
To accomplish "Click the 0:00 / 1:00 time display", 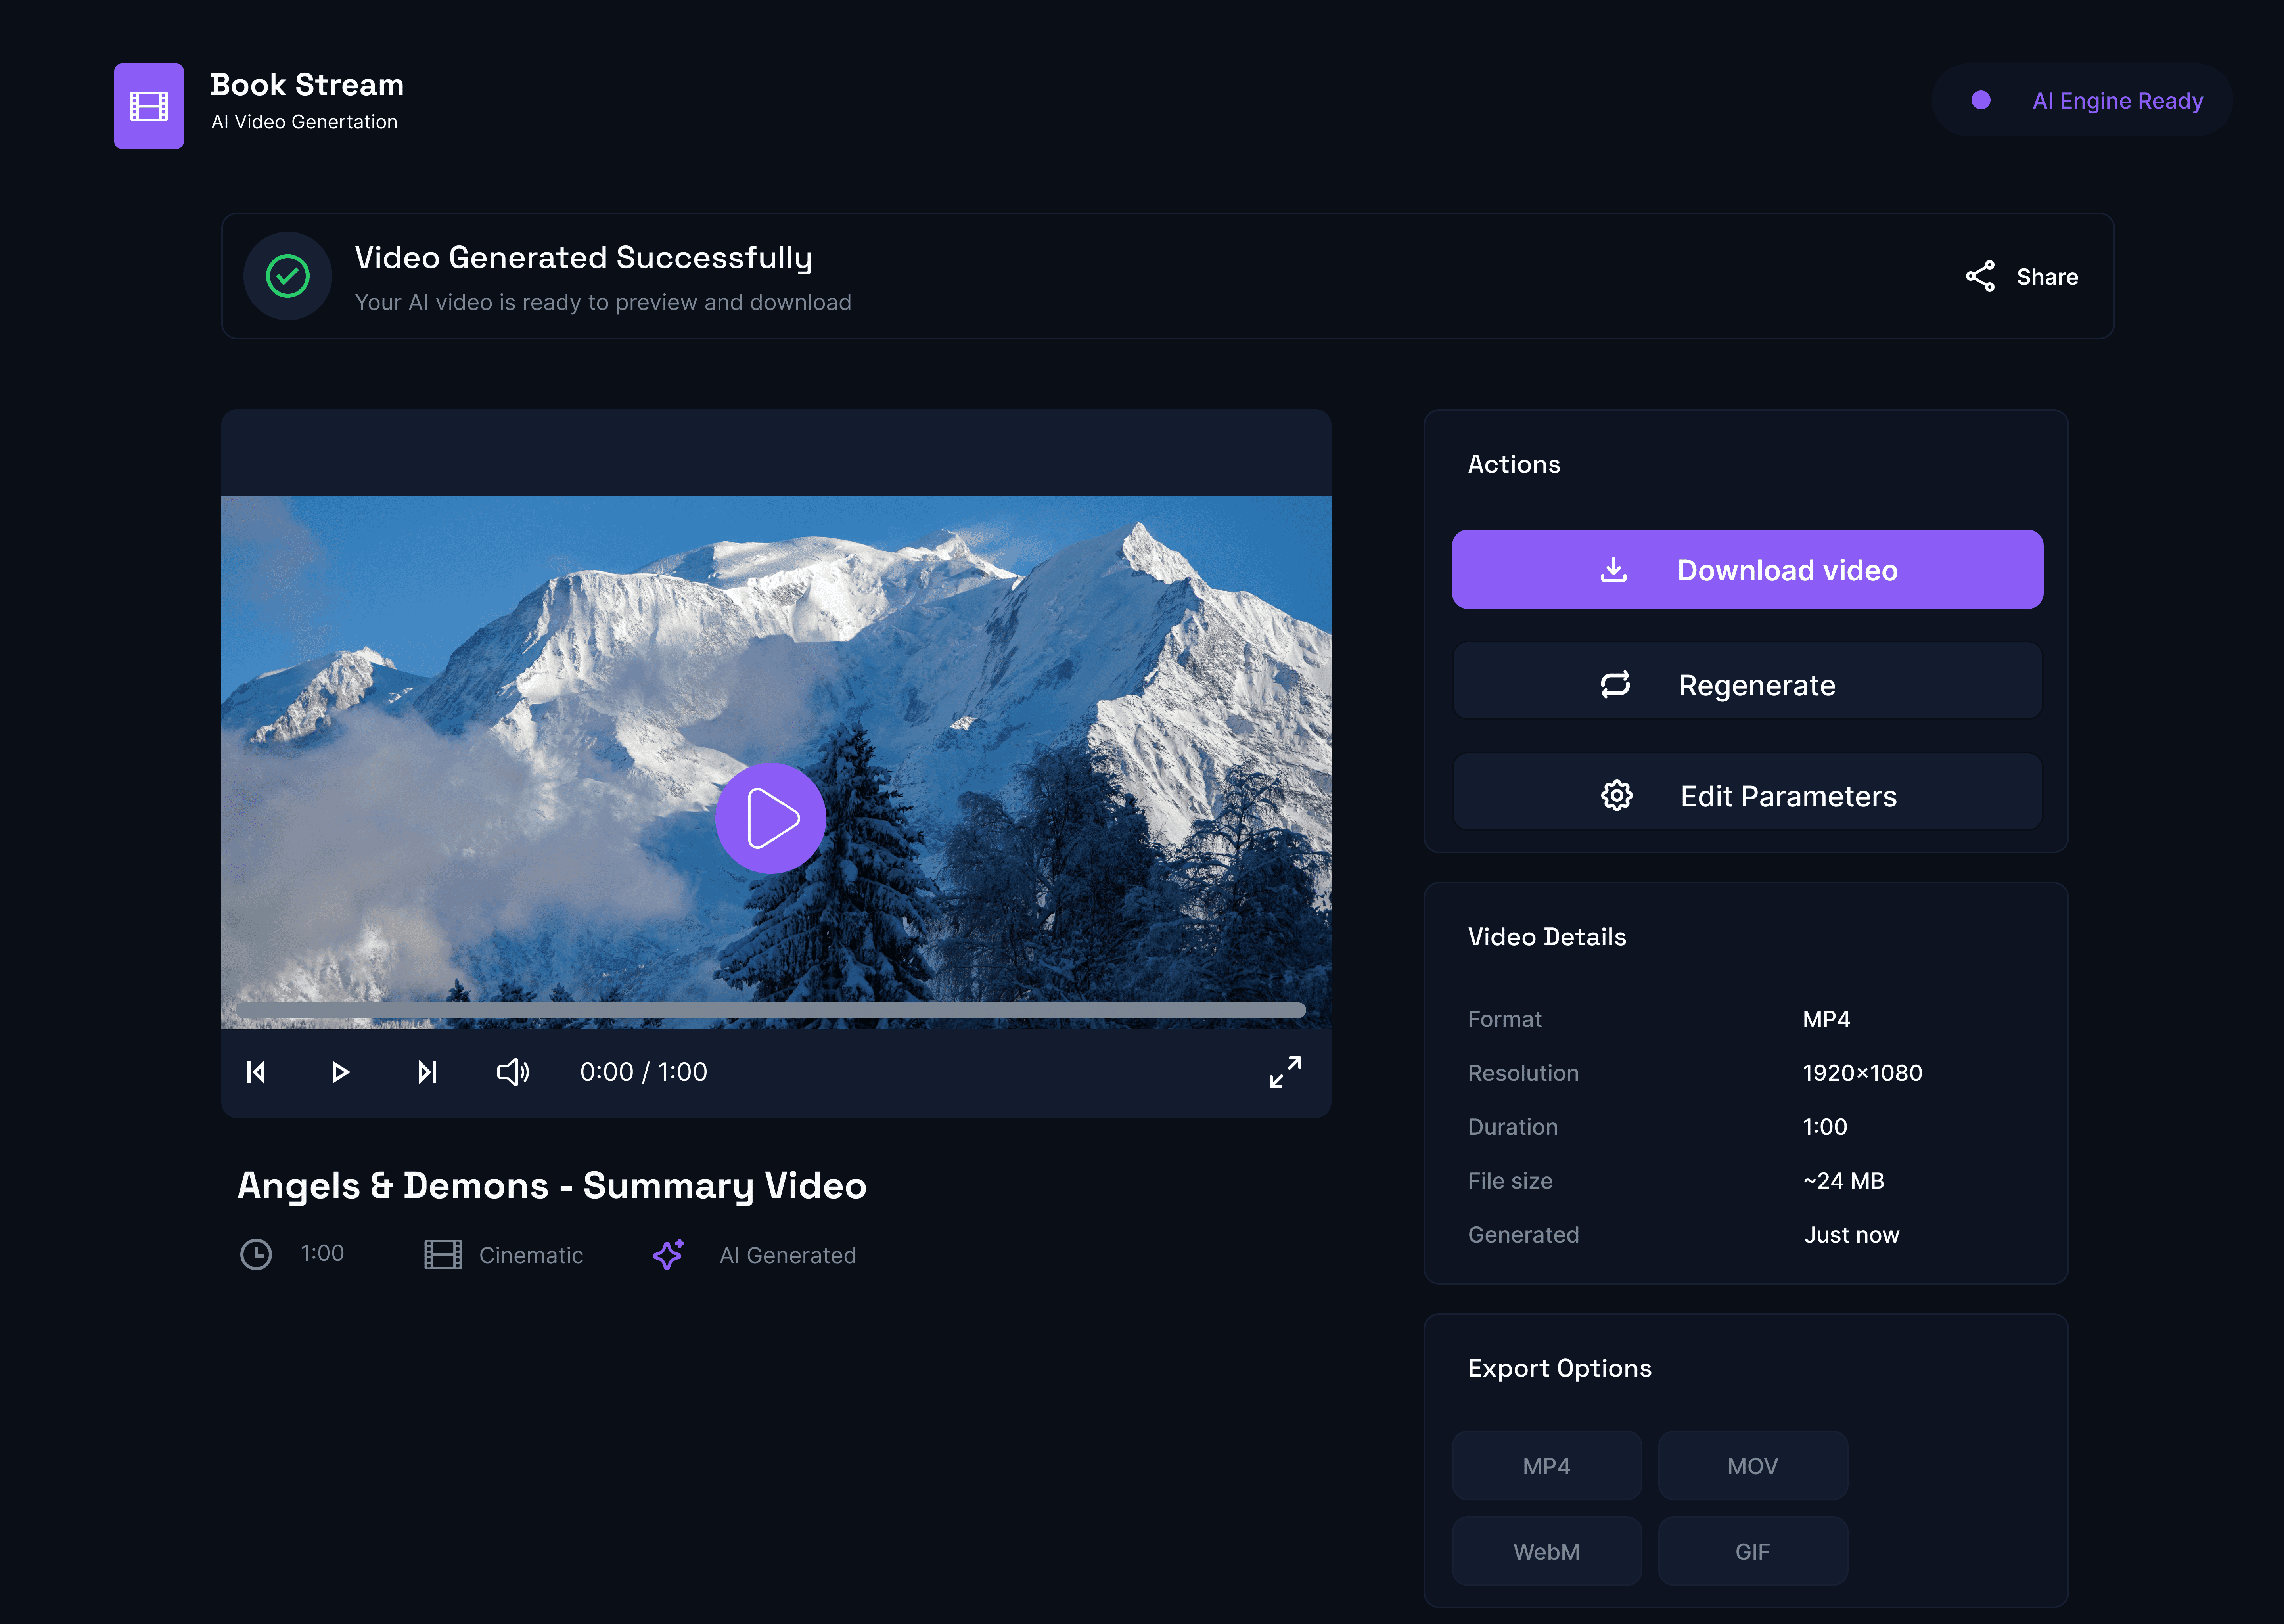I will coord(643,1072).
